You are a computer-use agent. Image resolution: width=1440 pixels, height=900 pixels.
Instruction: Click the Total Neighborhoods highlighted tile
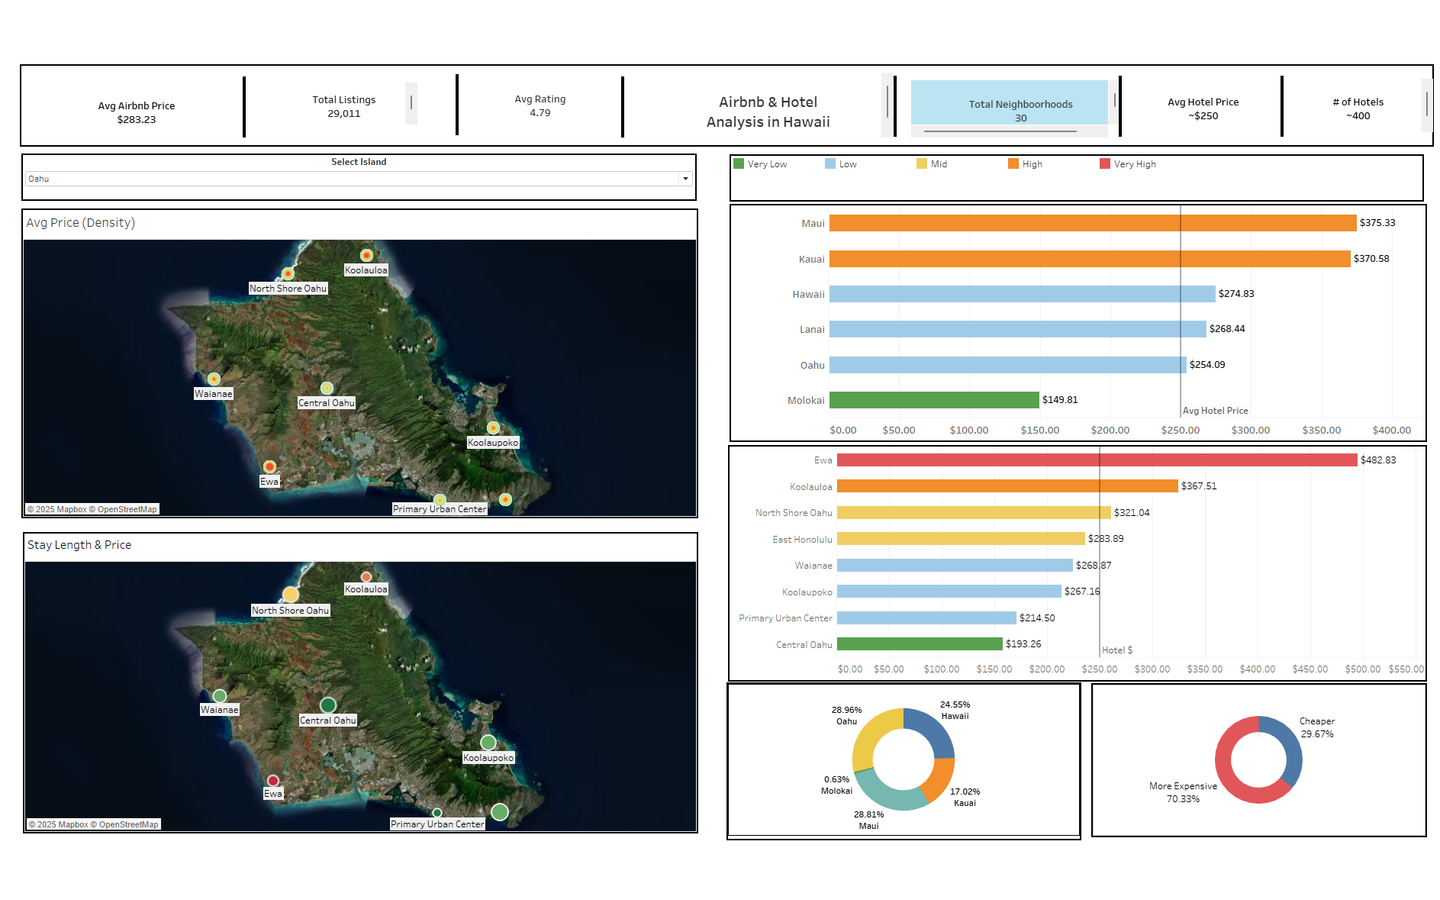(1009, 103)
